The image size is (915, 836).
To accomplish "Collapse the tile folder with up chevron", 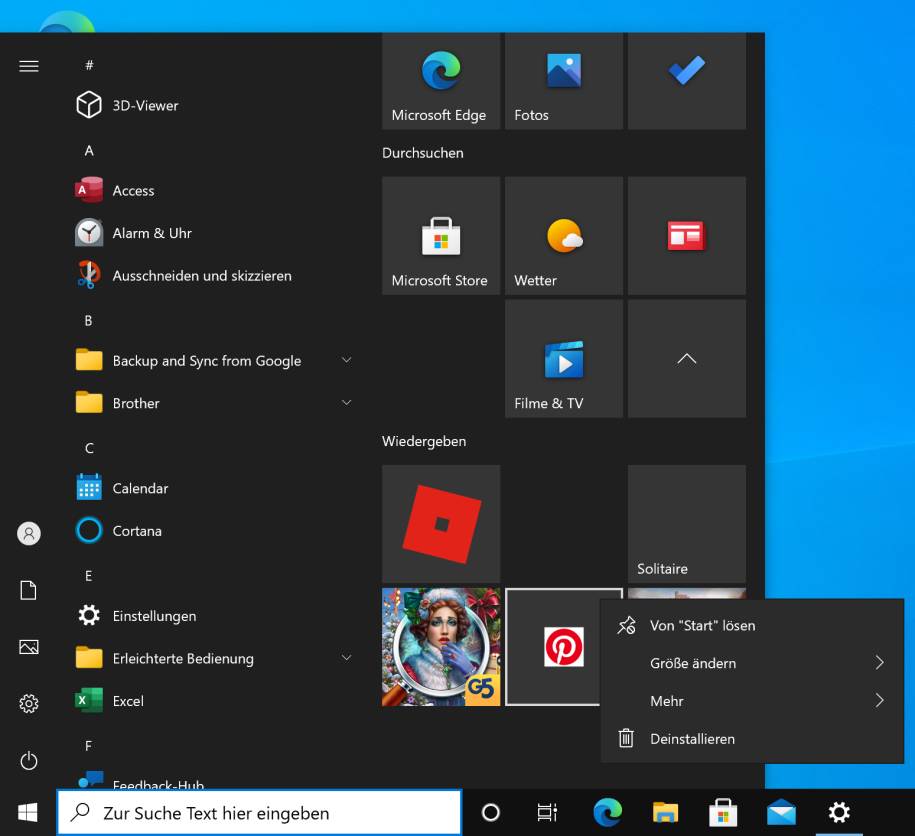I will [687, 359].
